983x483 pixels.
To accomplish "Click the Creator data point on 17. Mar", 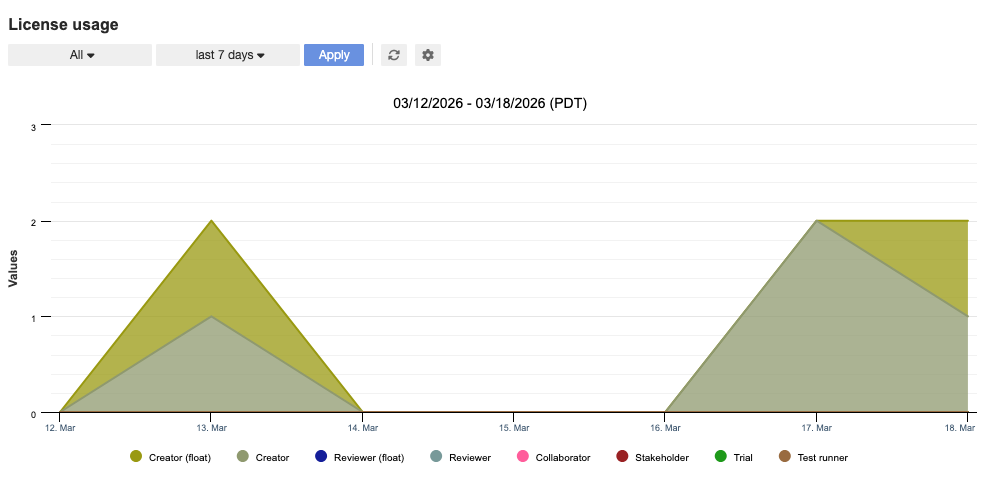I will (816, 221).
